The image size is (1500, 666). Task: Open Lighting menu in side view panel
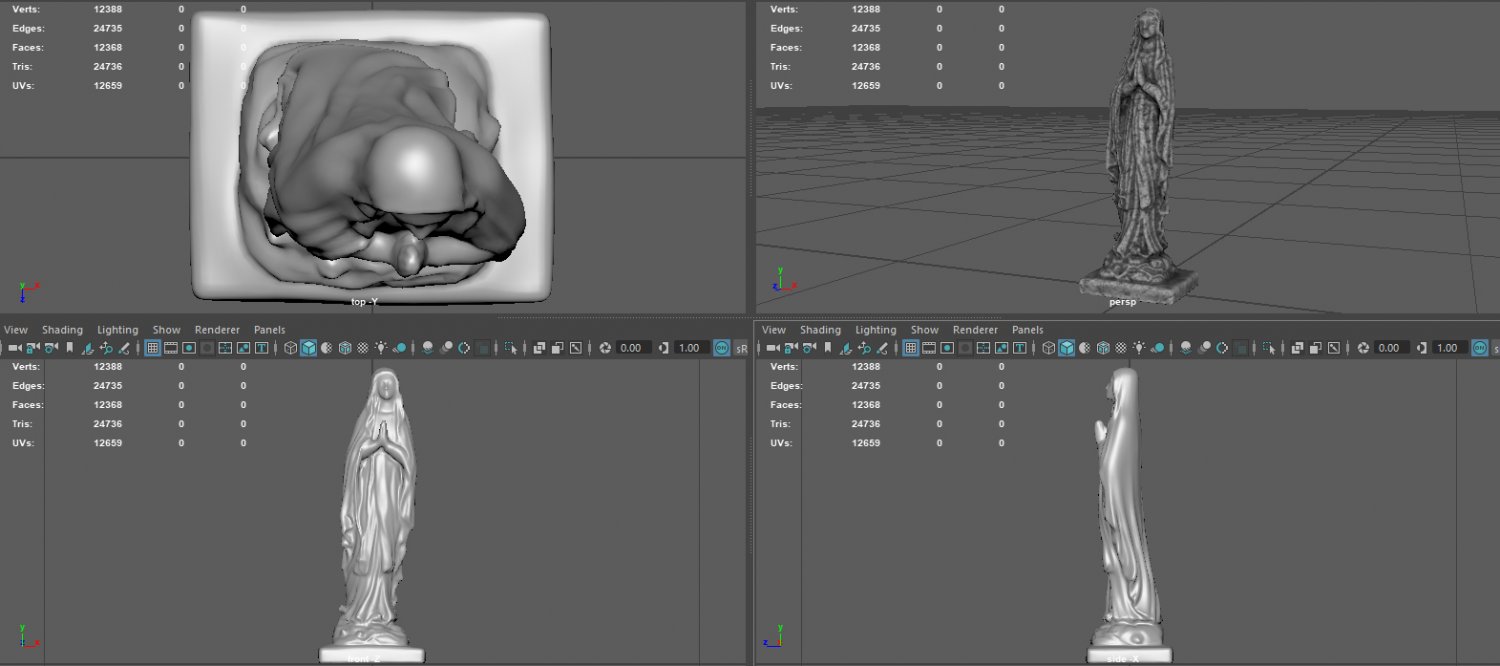(x=875, y=330)
